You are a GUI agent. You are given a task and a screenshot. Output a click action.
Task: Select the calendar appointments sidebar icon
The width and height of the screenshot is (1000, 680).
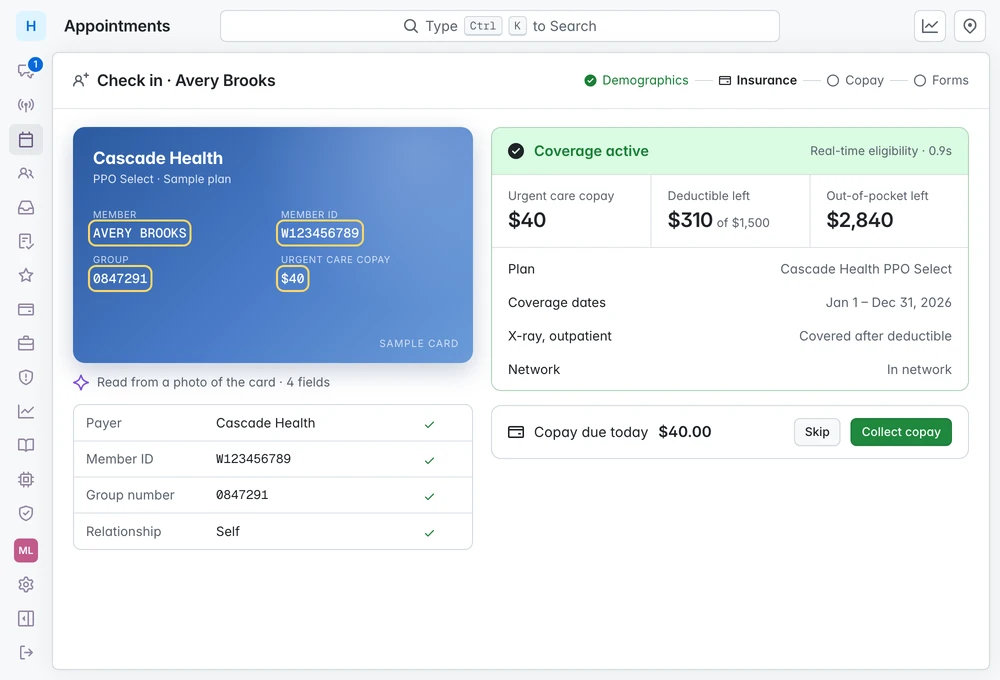coord(26,139)
